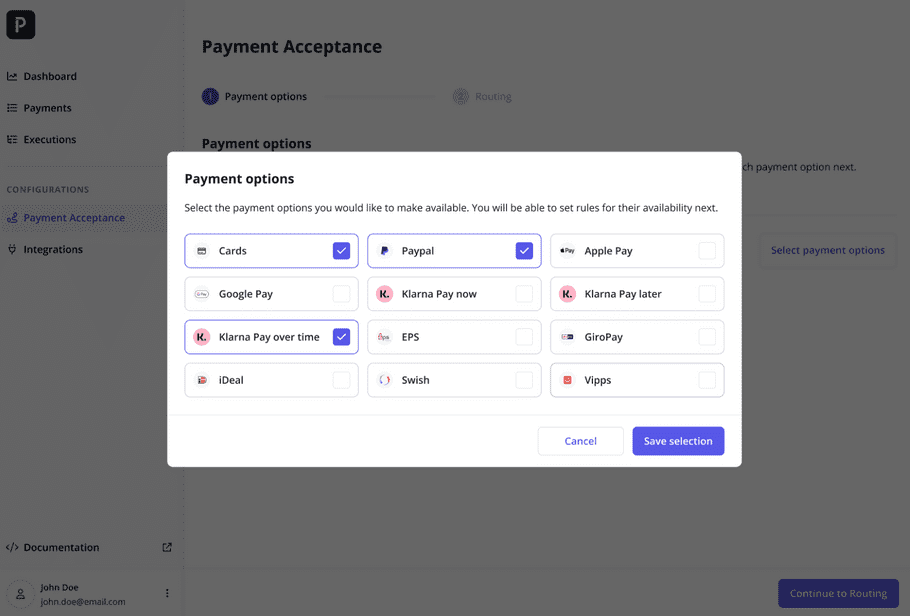This screenshot has height=616, width=910.
Task: Open the Dashboard menu item
Action: pyautogui.click(x=42, y=76)
